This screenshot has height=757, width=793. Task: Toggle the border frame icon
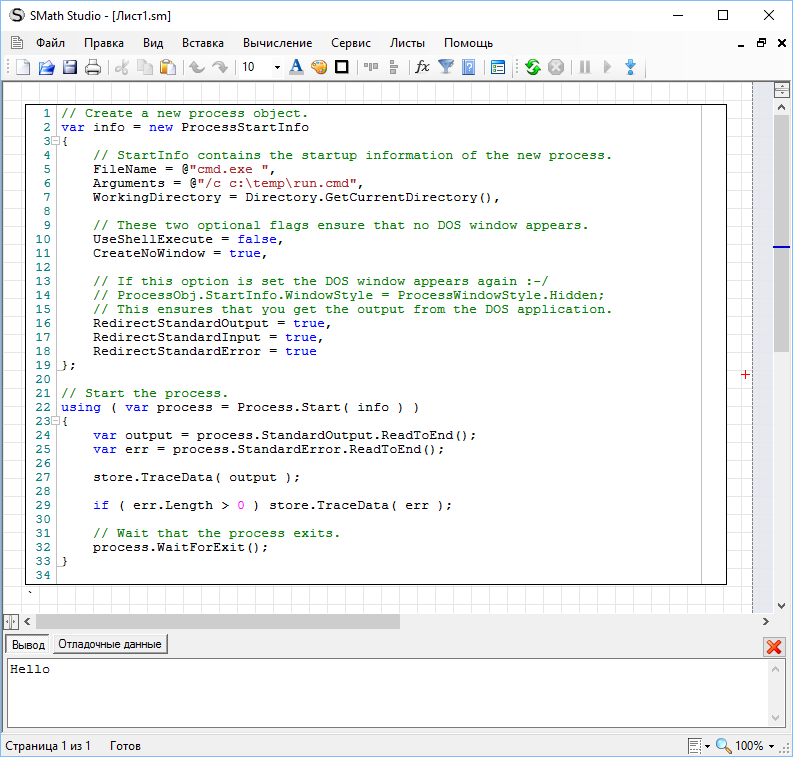tap(342, 67)
